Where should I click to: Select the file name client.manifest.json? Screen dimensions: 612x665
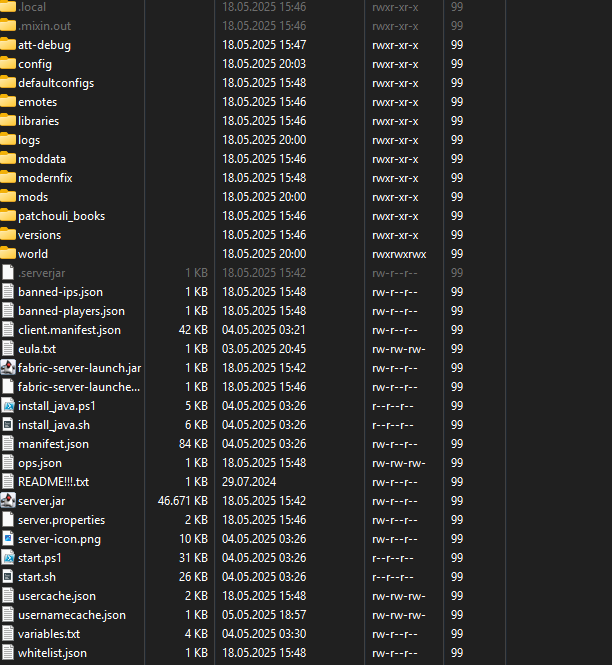click(69, 330)
